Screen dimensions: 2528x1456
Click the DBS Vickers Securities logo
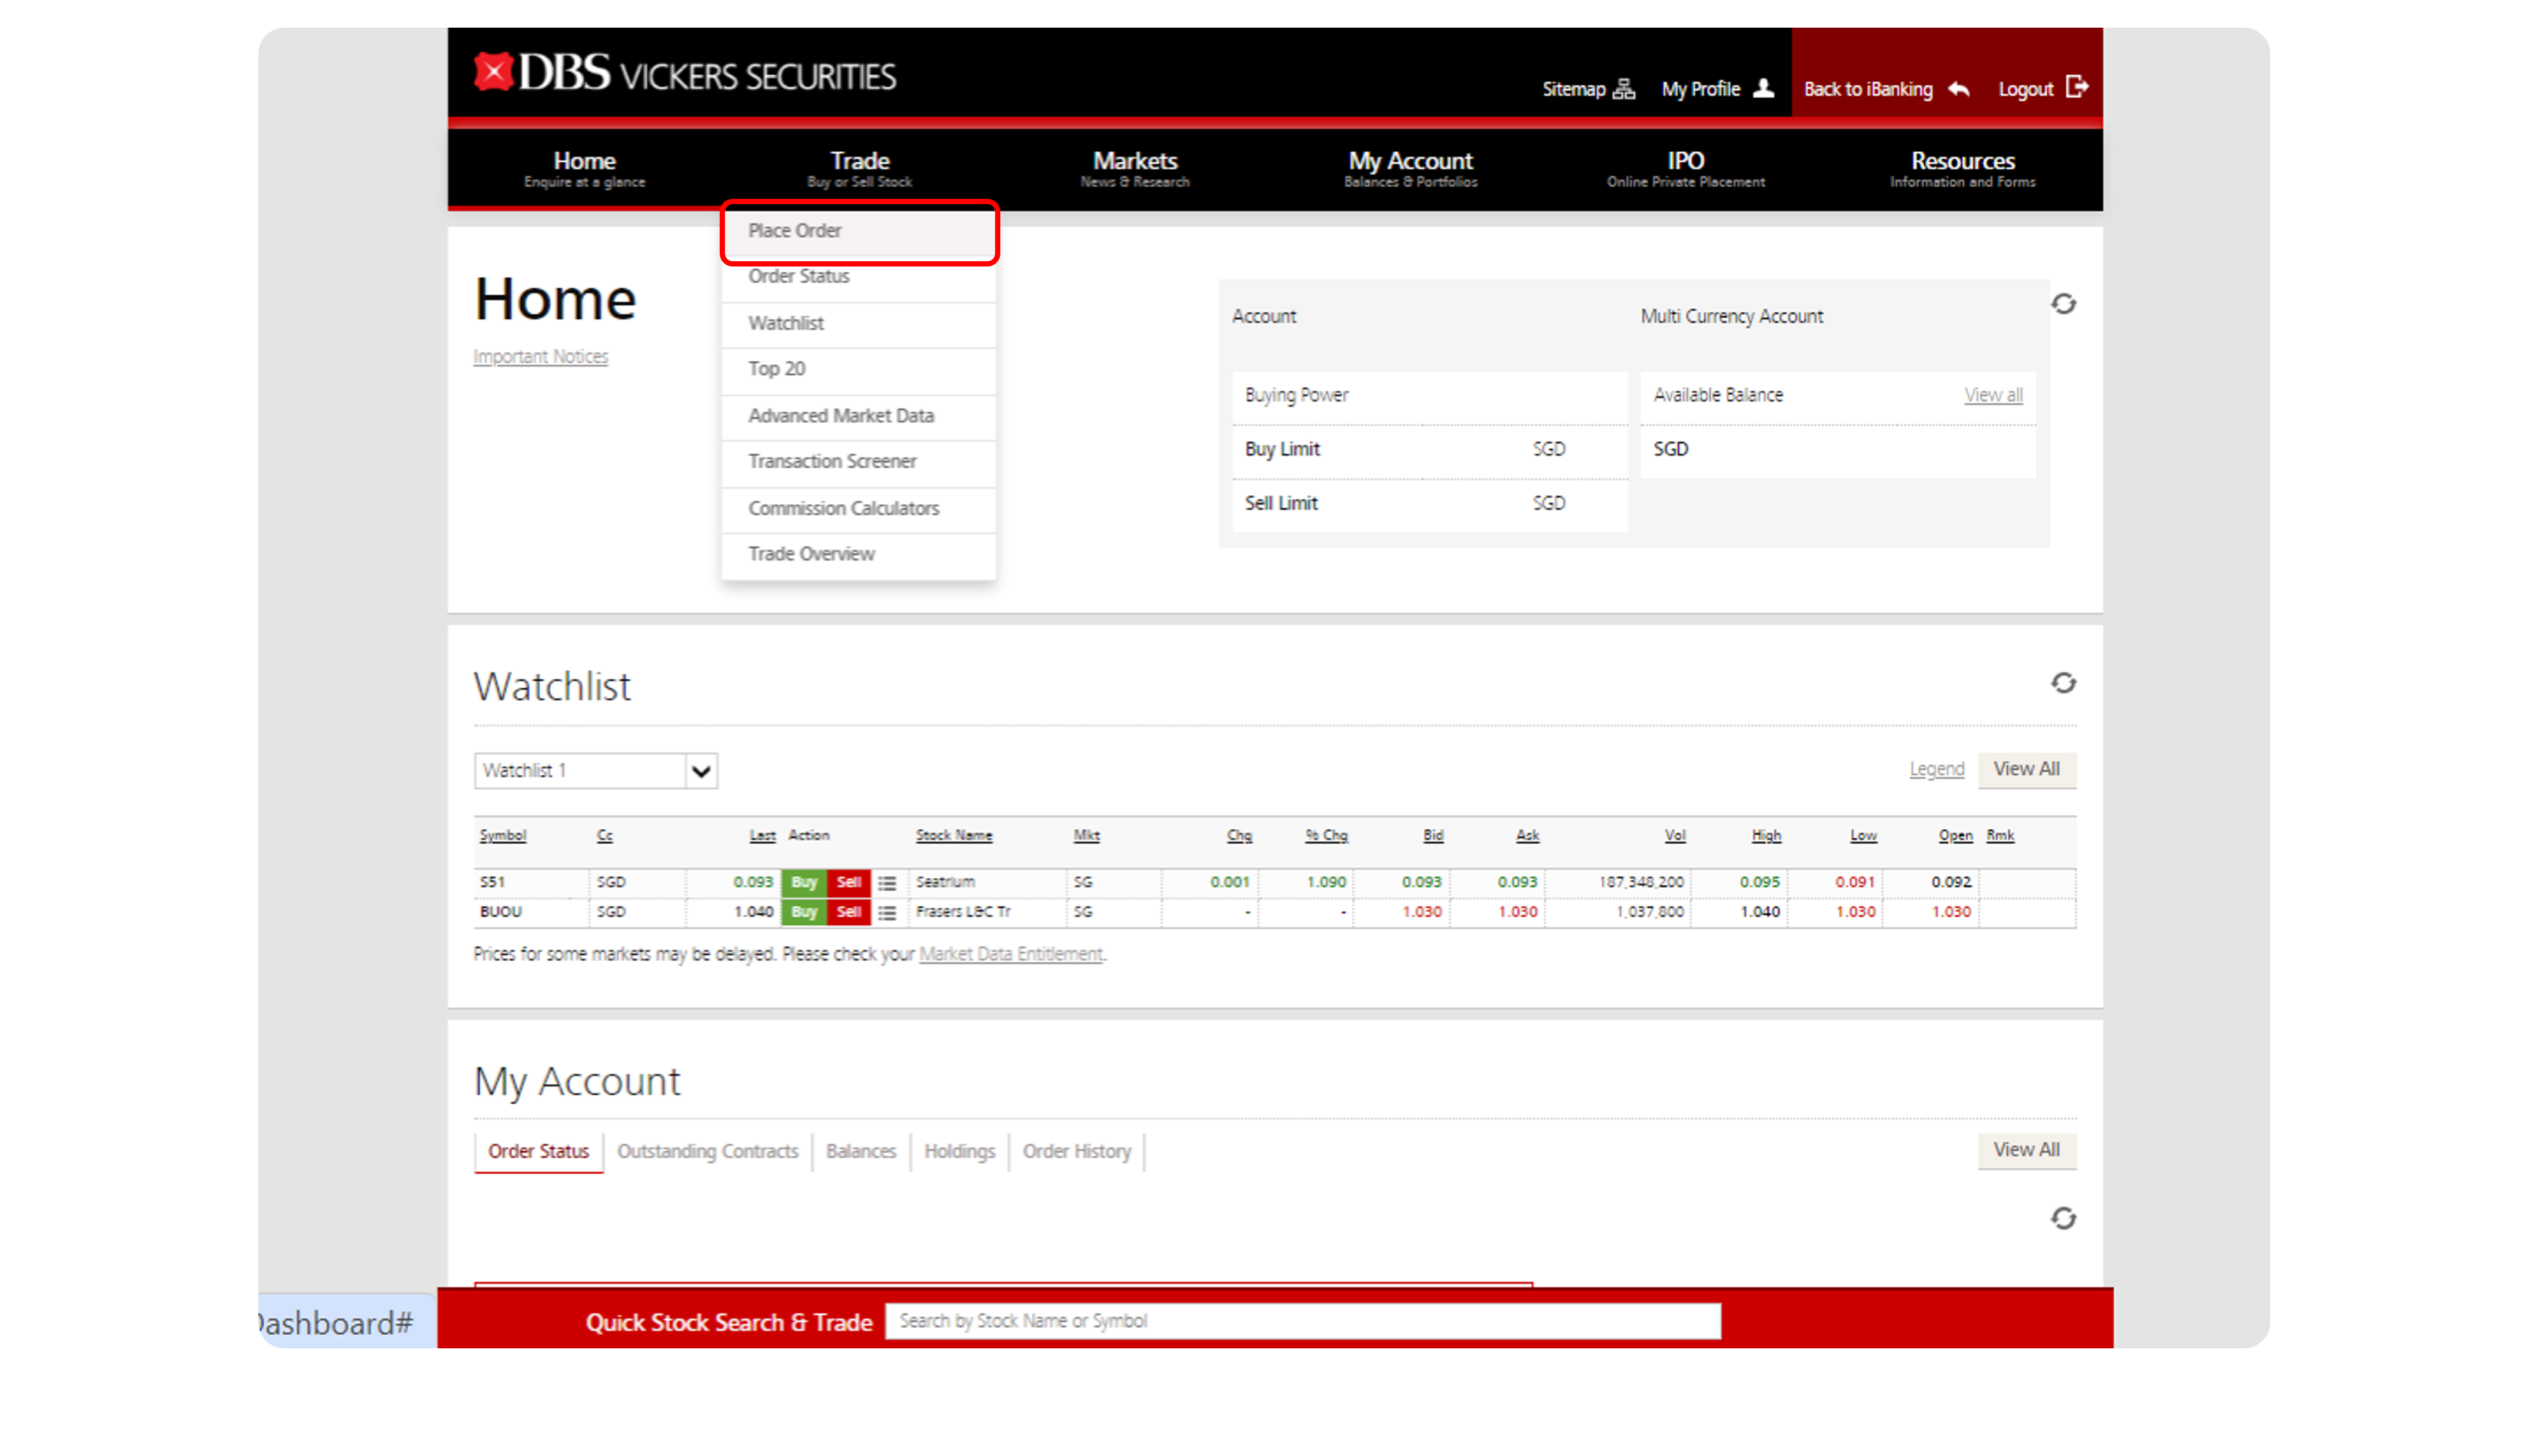click(x=685, y=73)
